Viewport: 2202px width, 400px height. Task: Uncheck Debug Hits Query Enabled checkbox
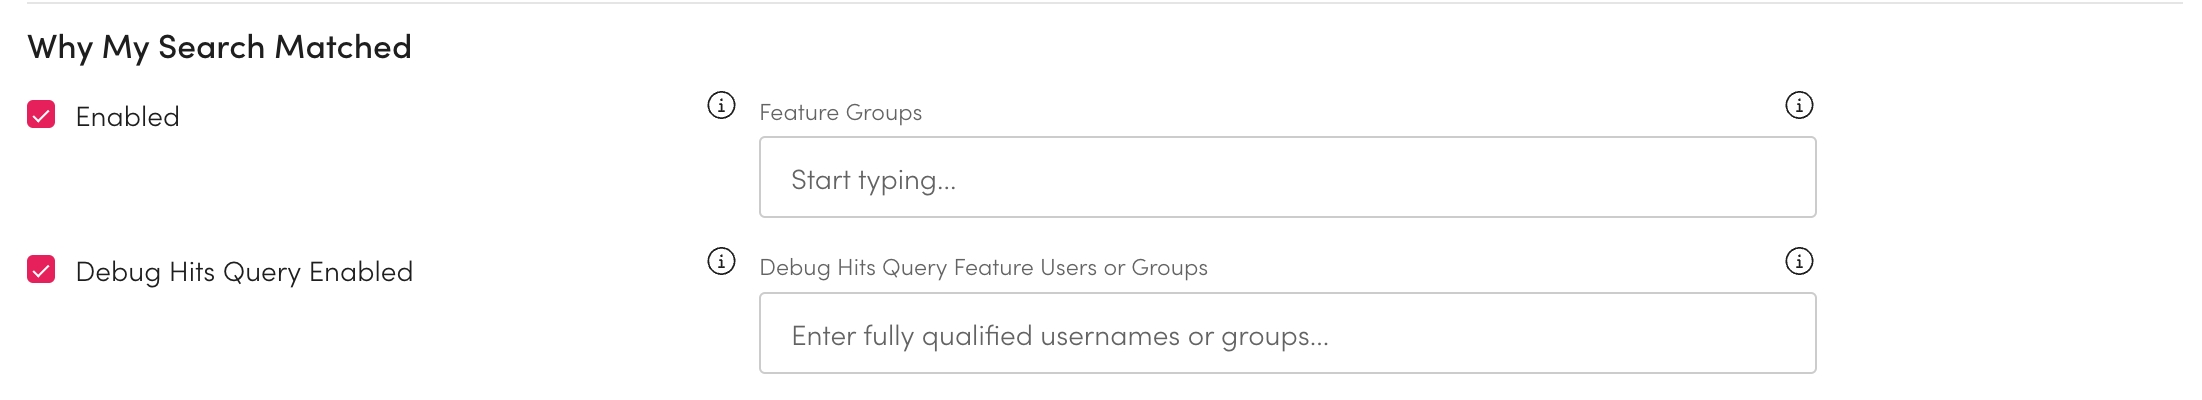pos(41,270)
